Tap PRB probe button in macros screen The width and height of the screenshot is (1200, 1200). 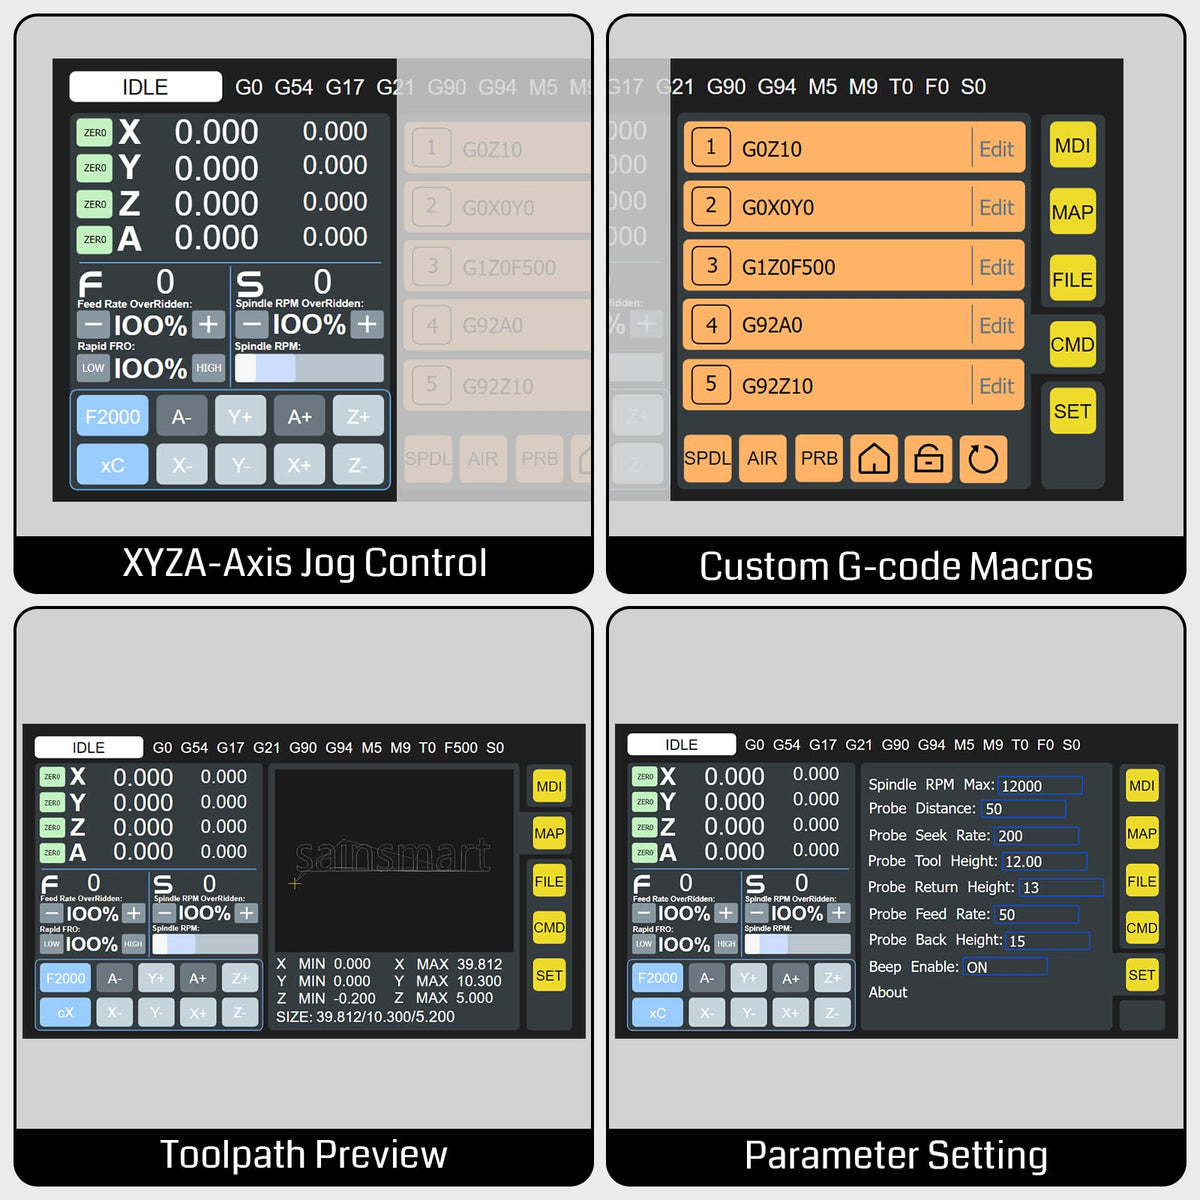pyautogui.click(x=819, y=459)
